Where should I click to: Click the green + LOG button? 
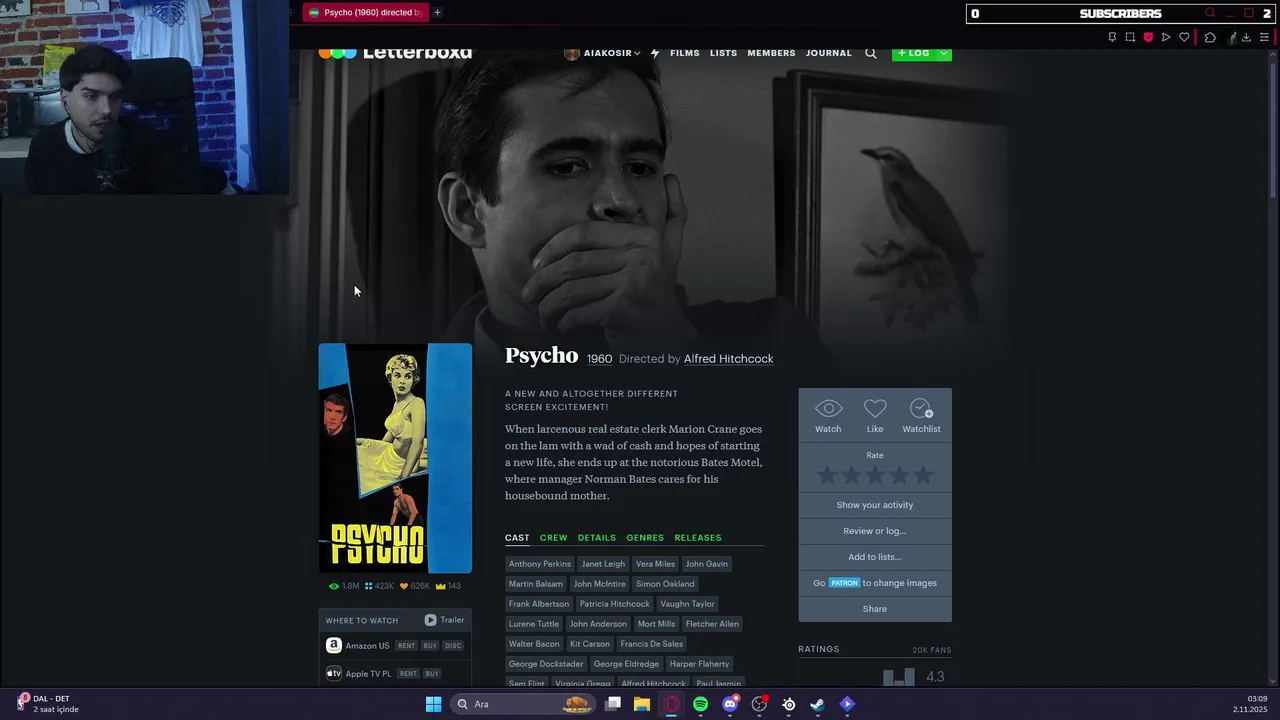pyautogui.click(x=914, y=53)
